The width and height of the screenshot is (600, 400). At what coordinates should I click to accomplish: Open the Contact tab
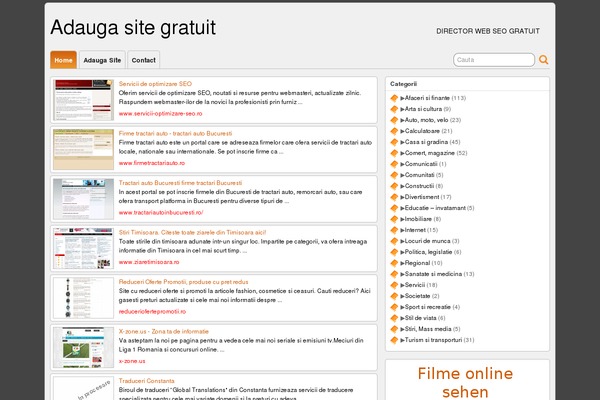coord(143,60)
